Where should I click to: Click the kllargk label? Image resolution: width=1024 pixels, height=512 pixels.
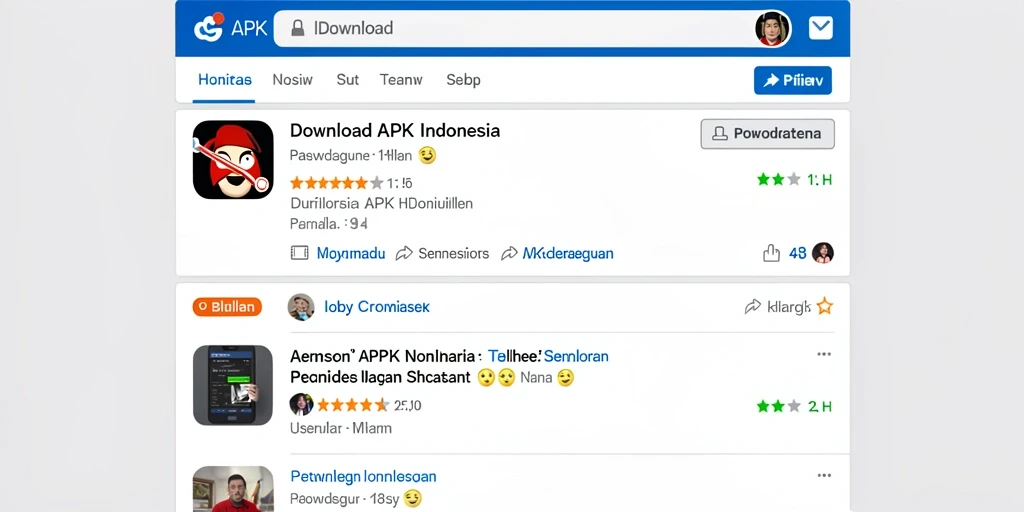click(x=789, y=306)
